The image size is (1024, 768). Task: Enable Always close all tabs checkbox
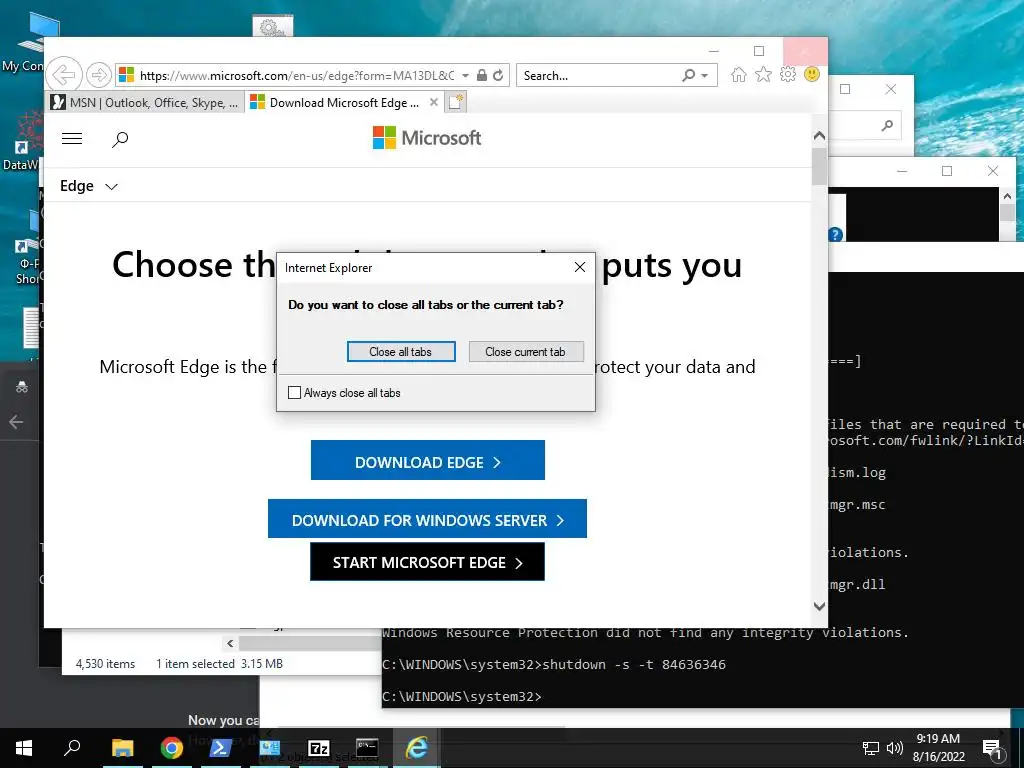295,392
